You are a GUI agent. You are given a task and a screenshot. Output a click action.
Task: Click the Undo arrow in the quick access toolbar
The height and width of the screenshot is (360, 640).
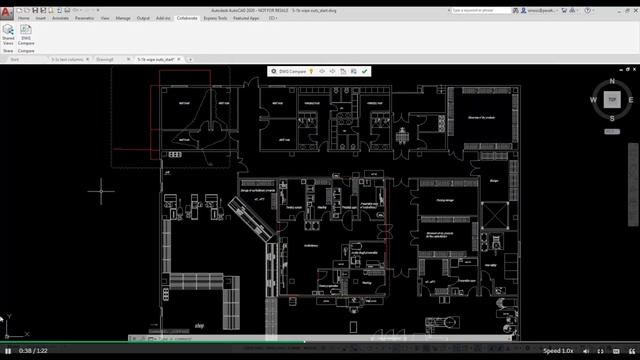(x=76, y=10)
